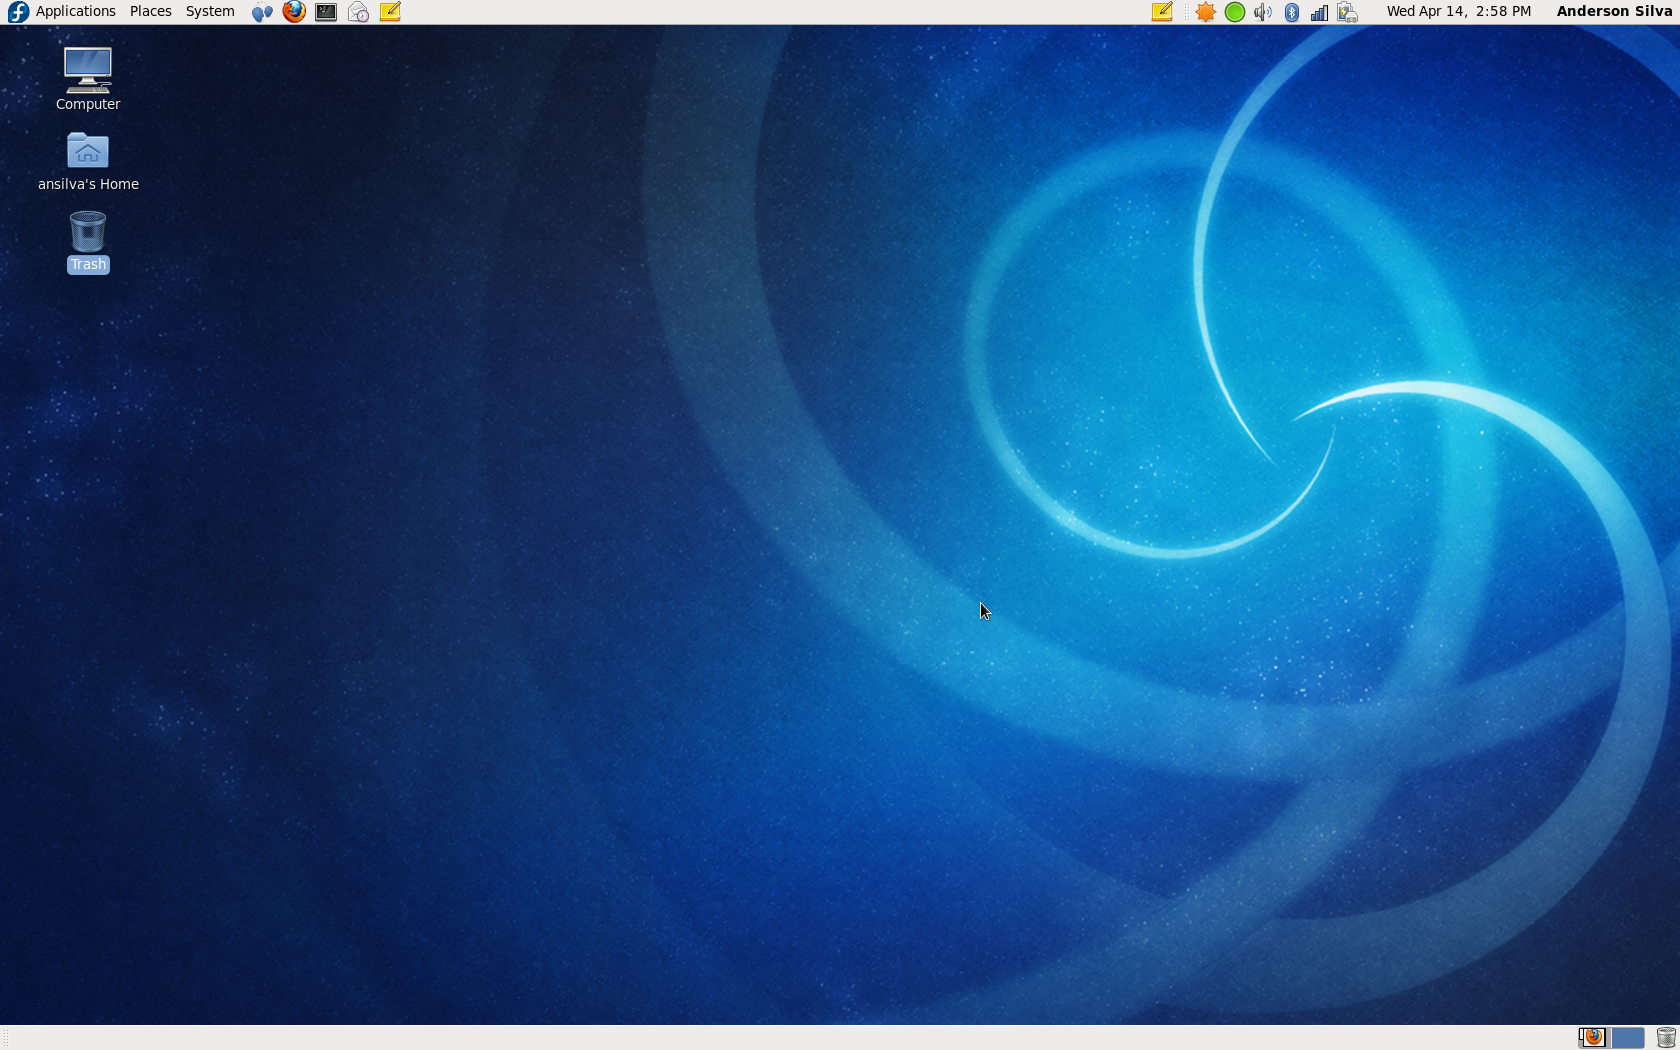Viewport: 1680px width, 1050px height.
Task: Open the Terminal launcher icon
Action: 326,12
